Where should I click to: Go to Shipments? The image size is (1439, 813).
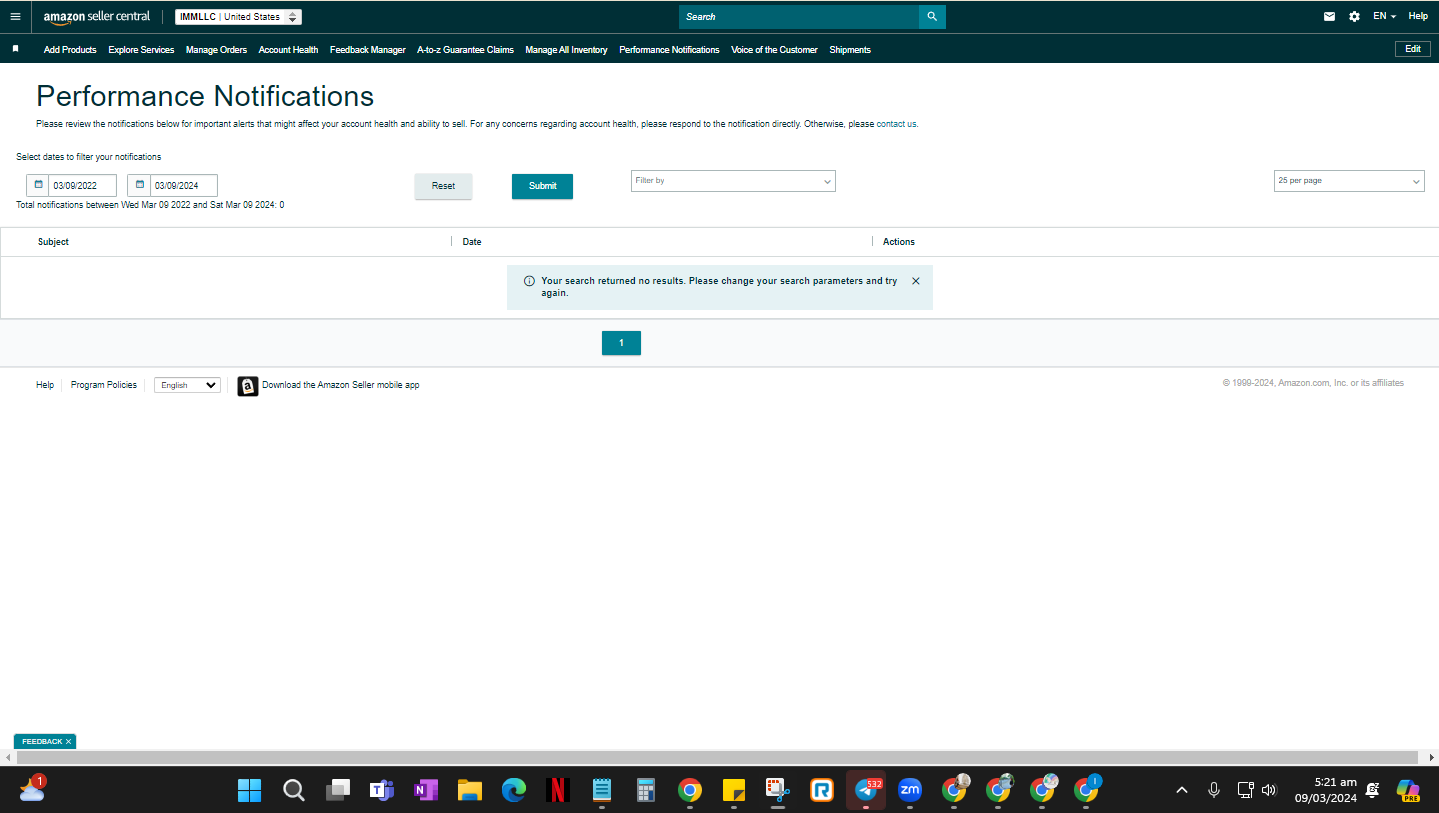pyautogui.click(x=850, y=50)
